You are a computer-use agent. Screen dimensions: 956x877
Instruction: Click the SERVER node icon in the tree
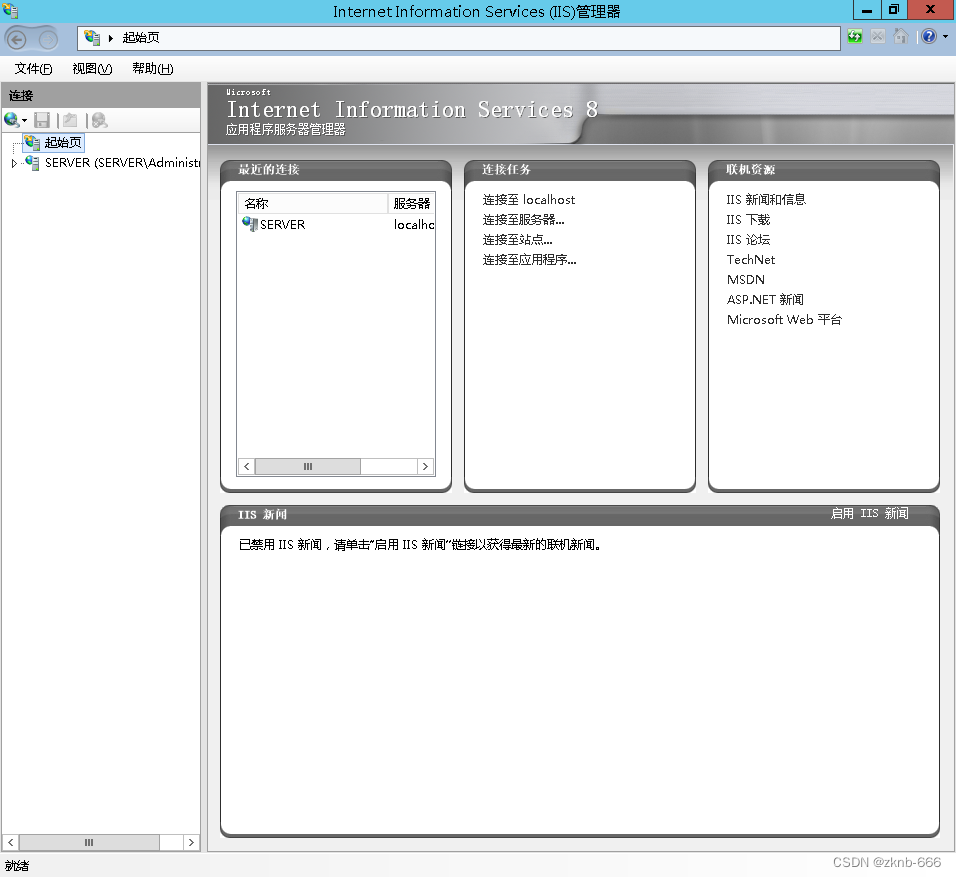32,163
